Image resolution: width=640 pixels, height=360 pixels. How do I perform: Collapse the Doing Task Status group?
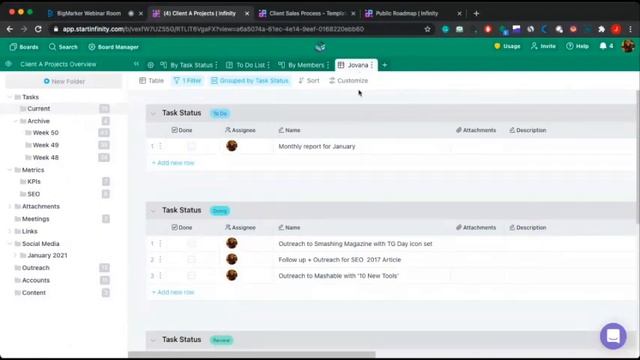pos(153,211)
